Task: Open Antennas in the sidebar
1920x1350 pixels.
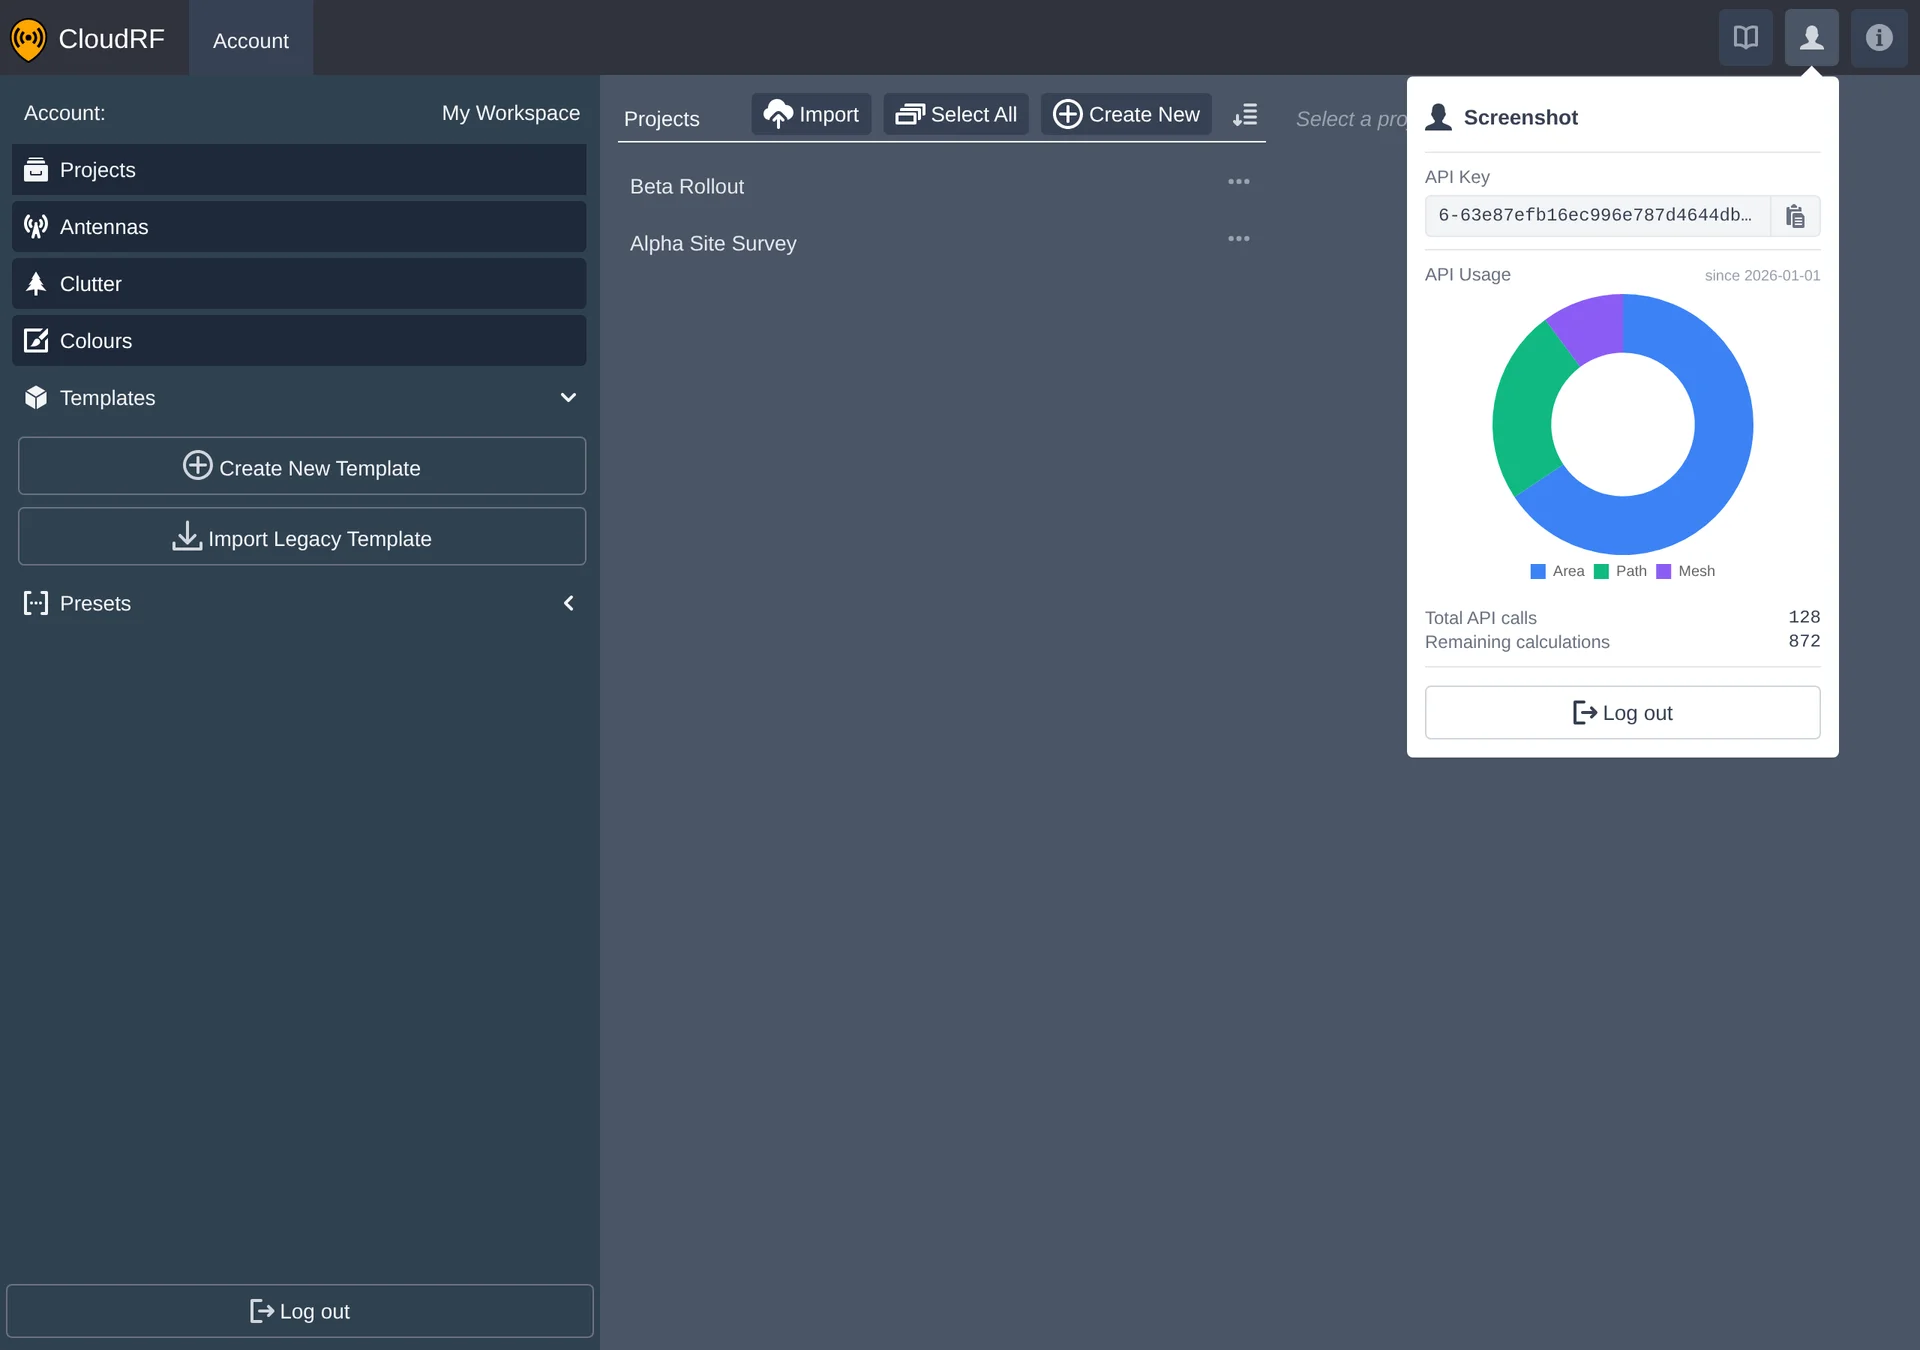Action: (299, 226)
